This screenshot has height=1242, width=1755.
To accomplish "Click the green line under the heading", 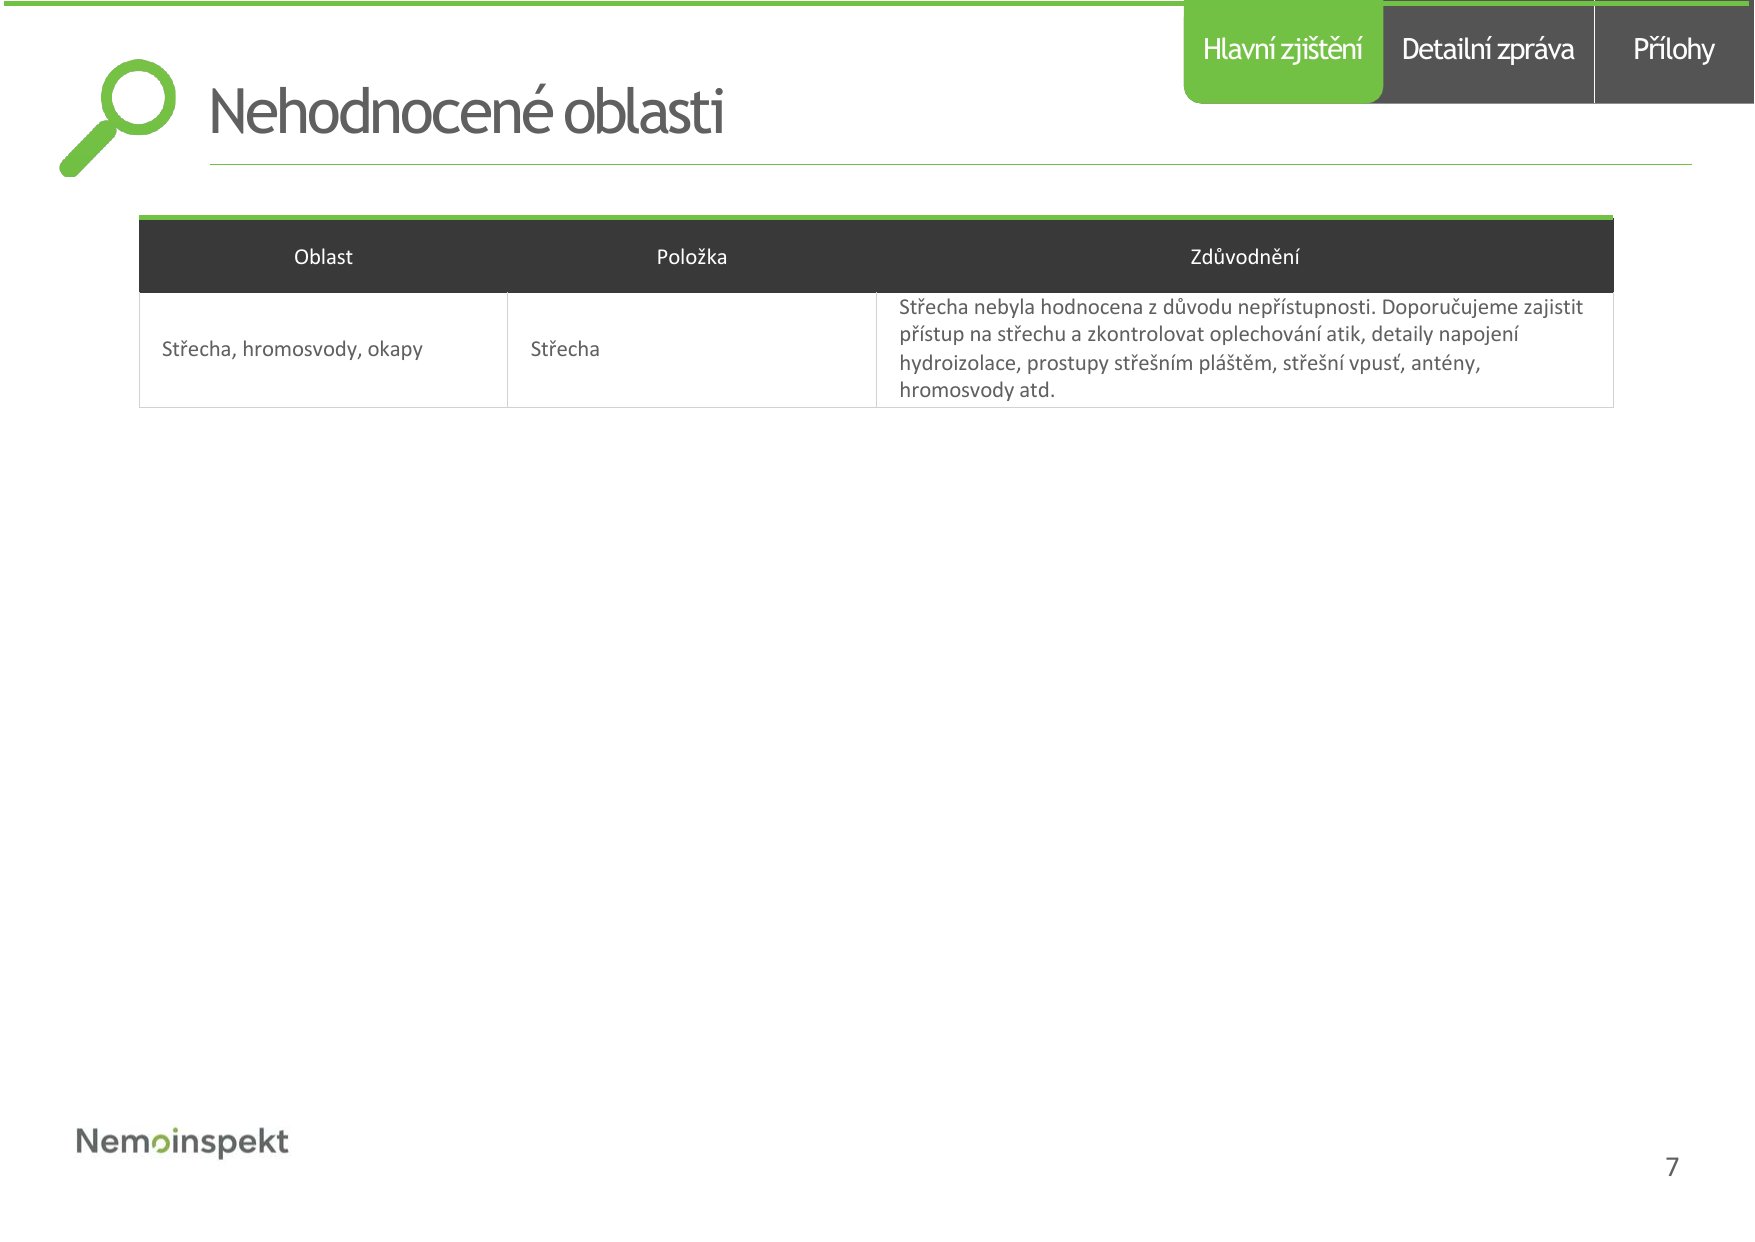I will coord(950,164).
